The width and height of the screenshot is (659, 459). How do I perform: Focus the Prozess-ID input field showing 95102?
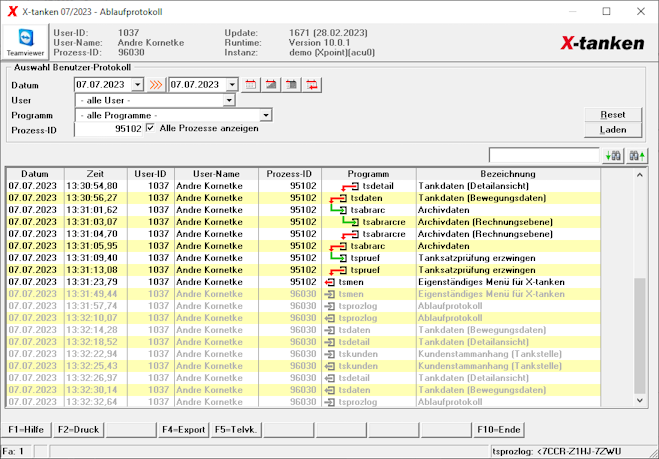[109, 129]
